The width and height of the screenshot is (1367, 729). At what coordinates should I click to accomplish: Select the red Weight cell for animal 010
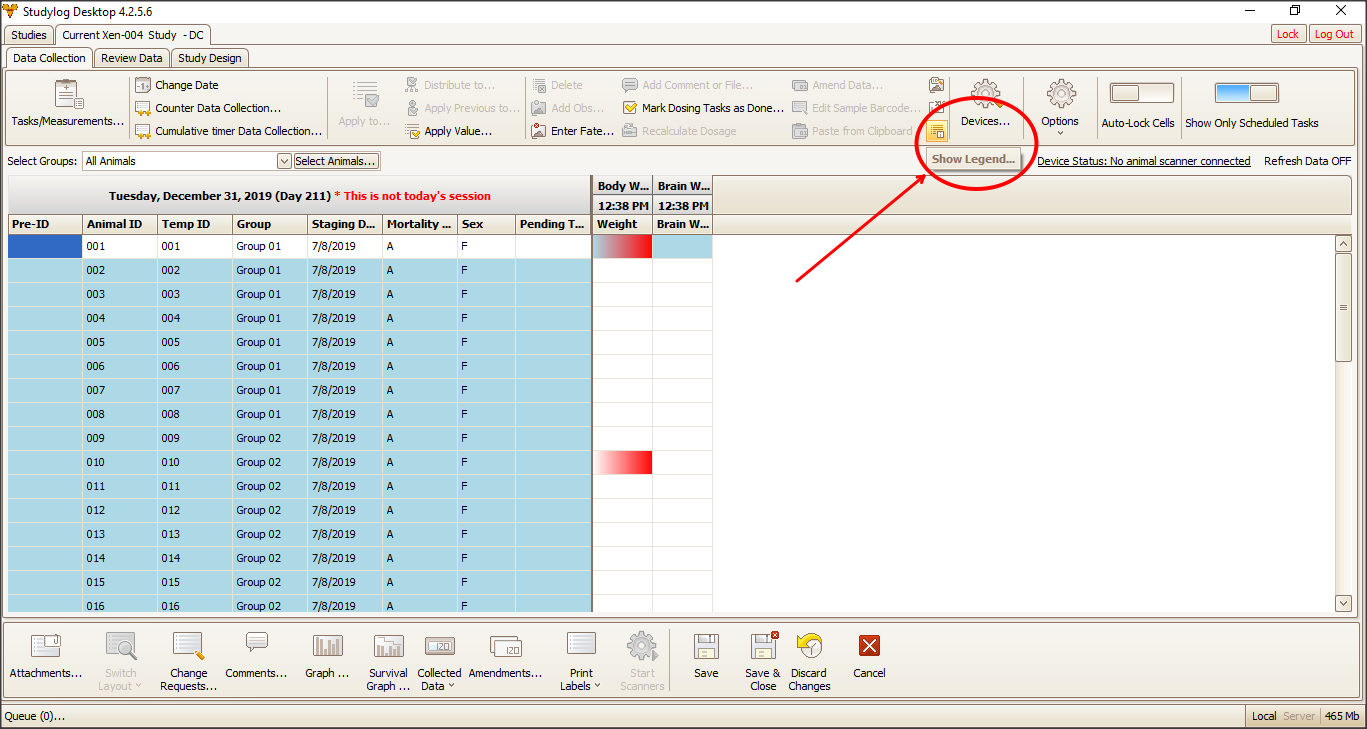pyautogui.click(x=622, y=462)
